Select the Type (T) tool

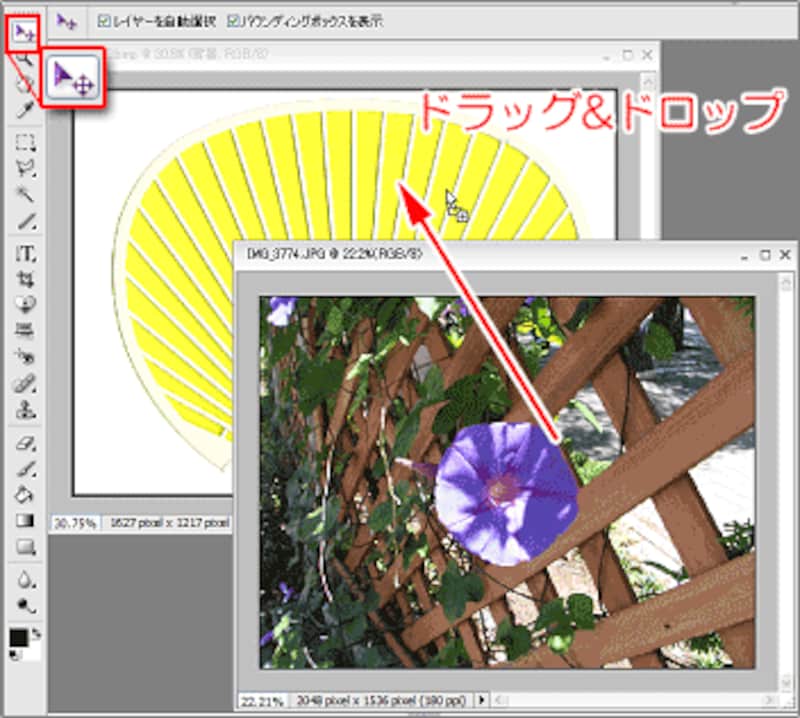pos(25,254)
